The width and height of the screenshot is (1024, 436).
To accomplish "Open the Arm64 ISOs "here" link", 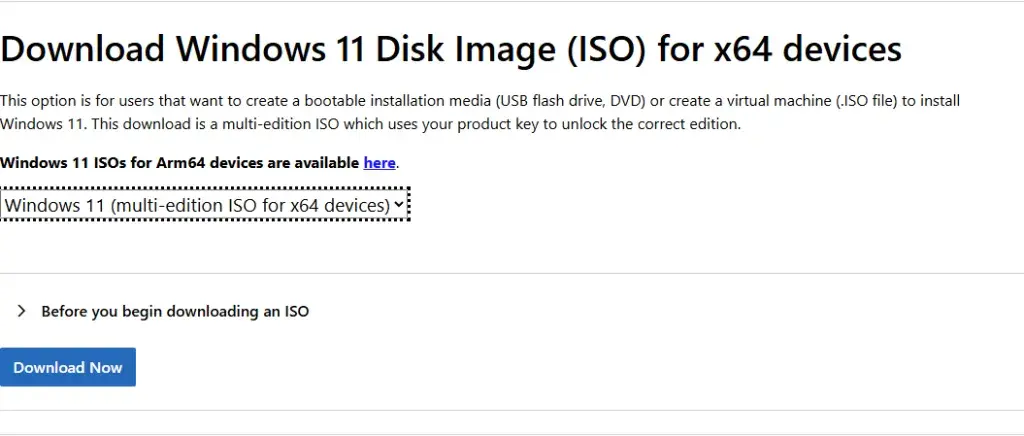I will point(379,162).
